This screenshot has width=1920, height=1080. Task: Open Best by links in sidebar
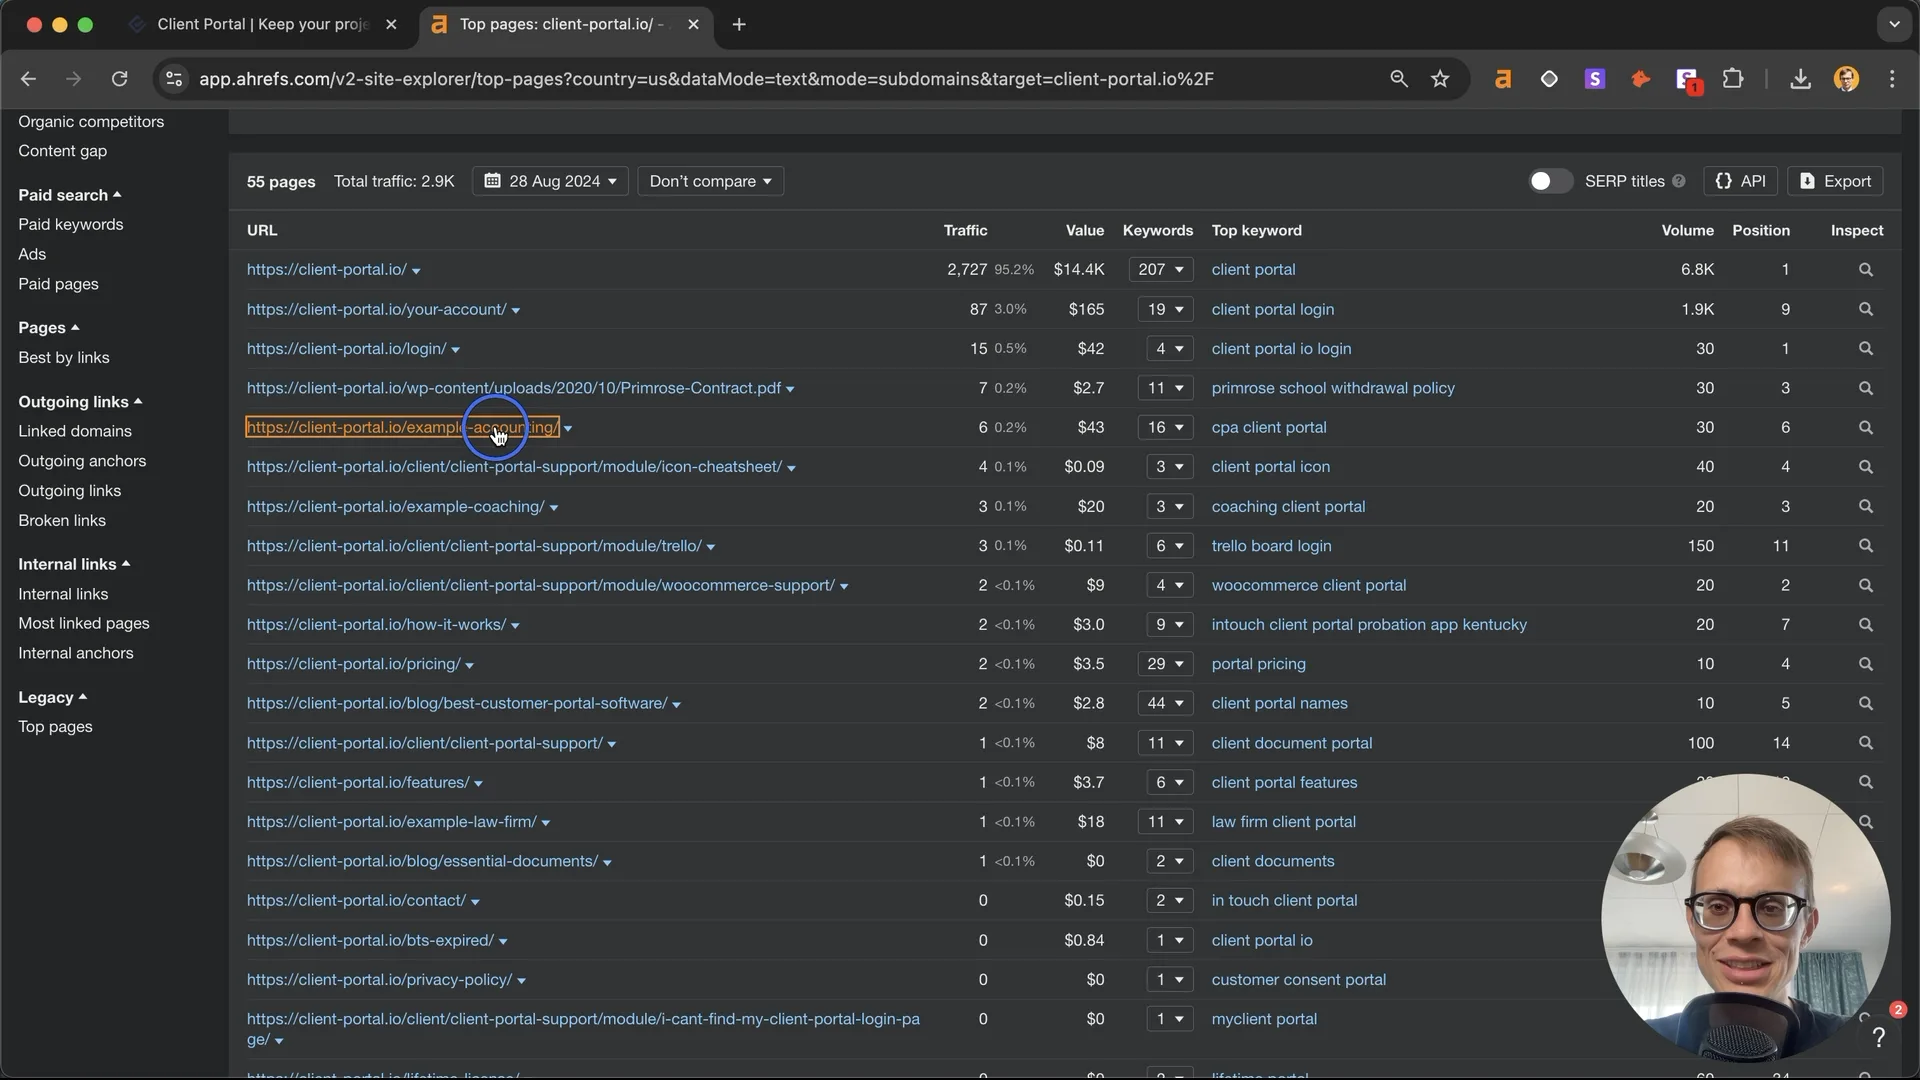64,358
